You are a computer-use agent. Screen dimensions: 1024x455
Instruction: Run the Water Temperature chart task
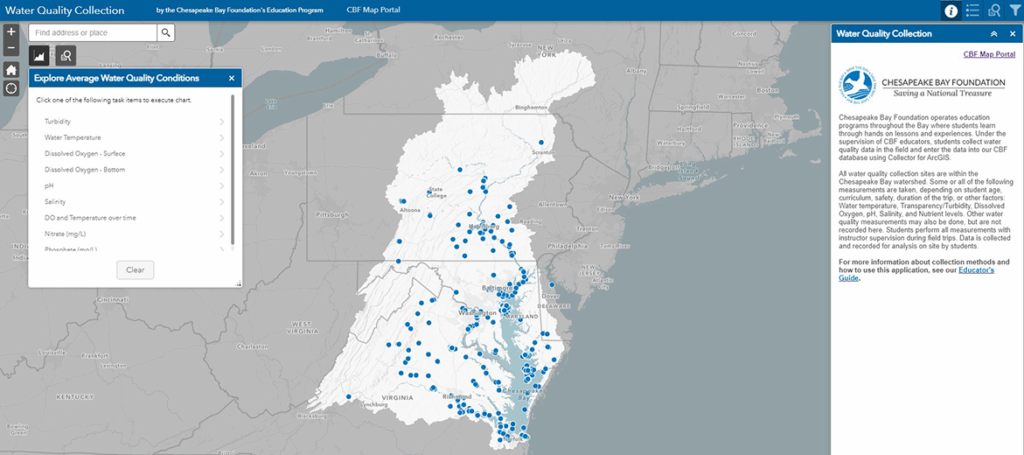(134, 138)
